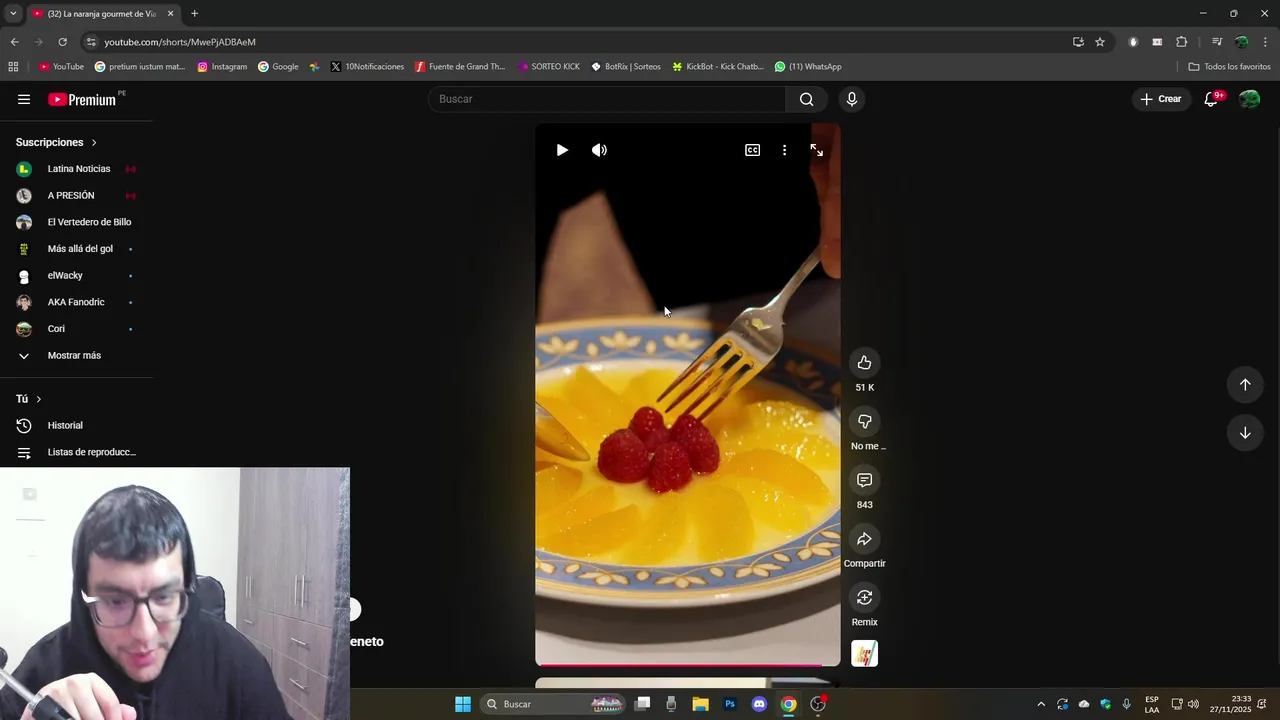Go to the next Short arrow
Viewport: 1280px width, 720px height.
[x=1245, y=433]
